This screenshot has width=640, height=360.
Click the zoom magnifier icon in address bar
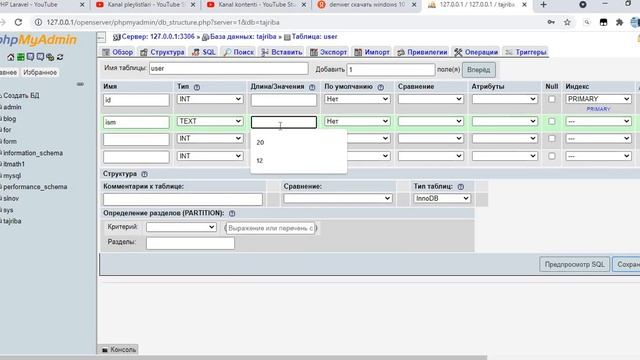(587, 22)
